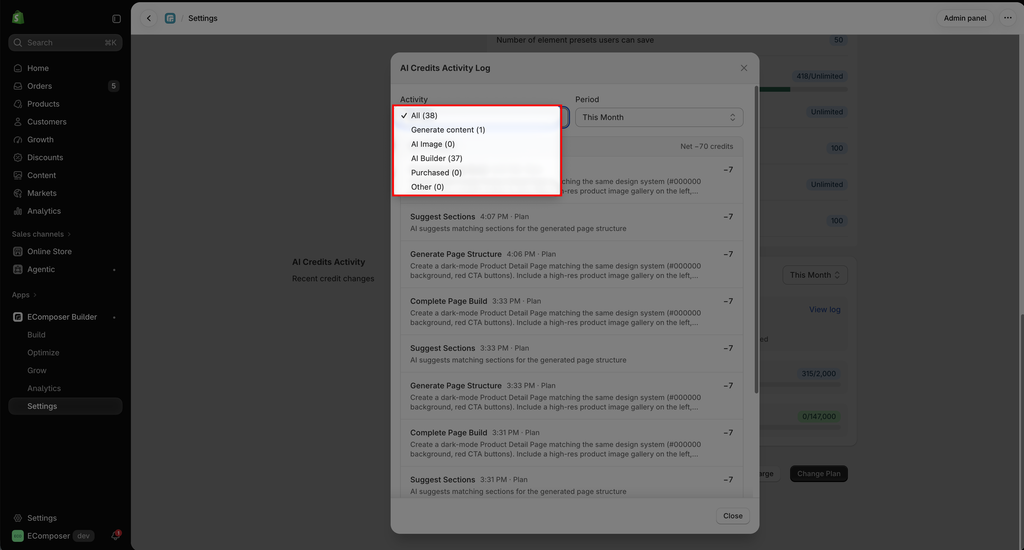Viewport: 1024px width, 550px height.
Task: Click the View log link
Action: coord(825,310)
